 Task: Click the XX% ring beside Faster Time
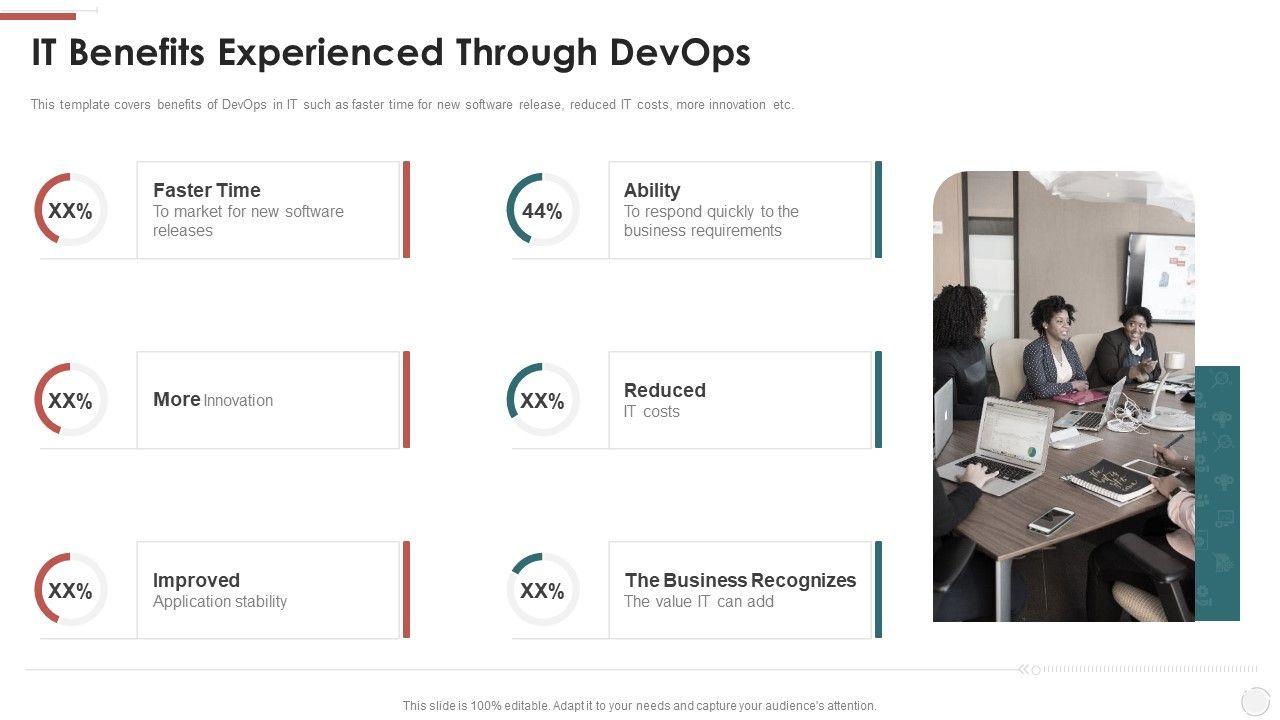[70, 210]
